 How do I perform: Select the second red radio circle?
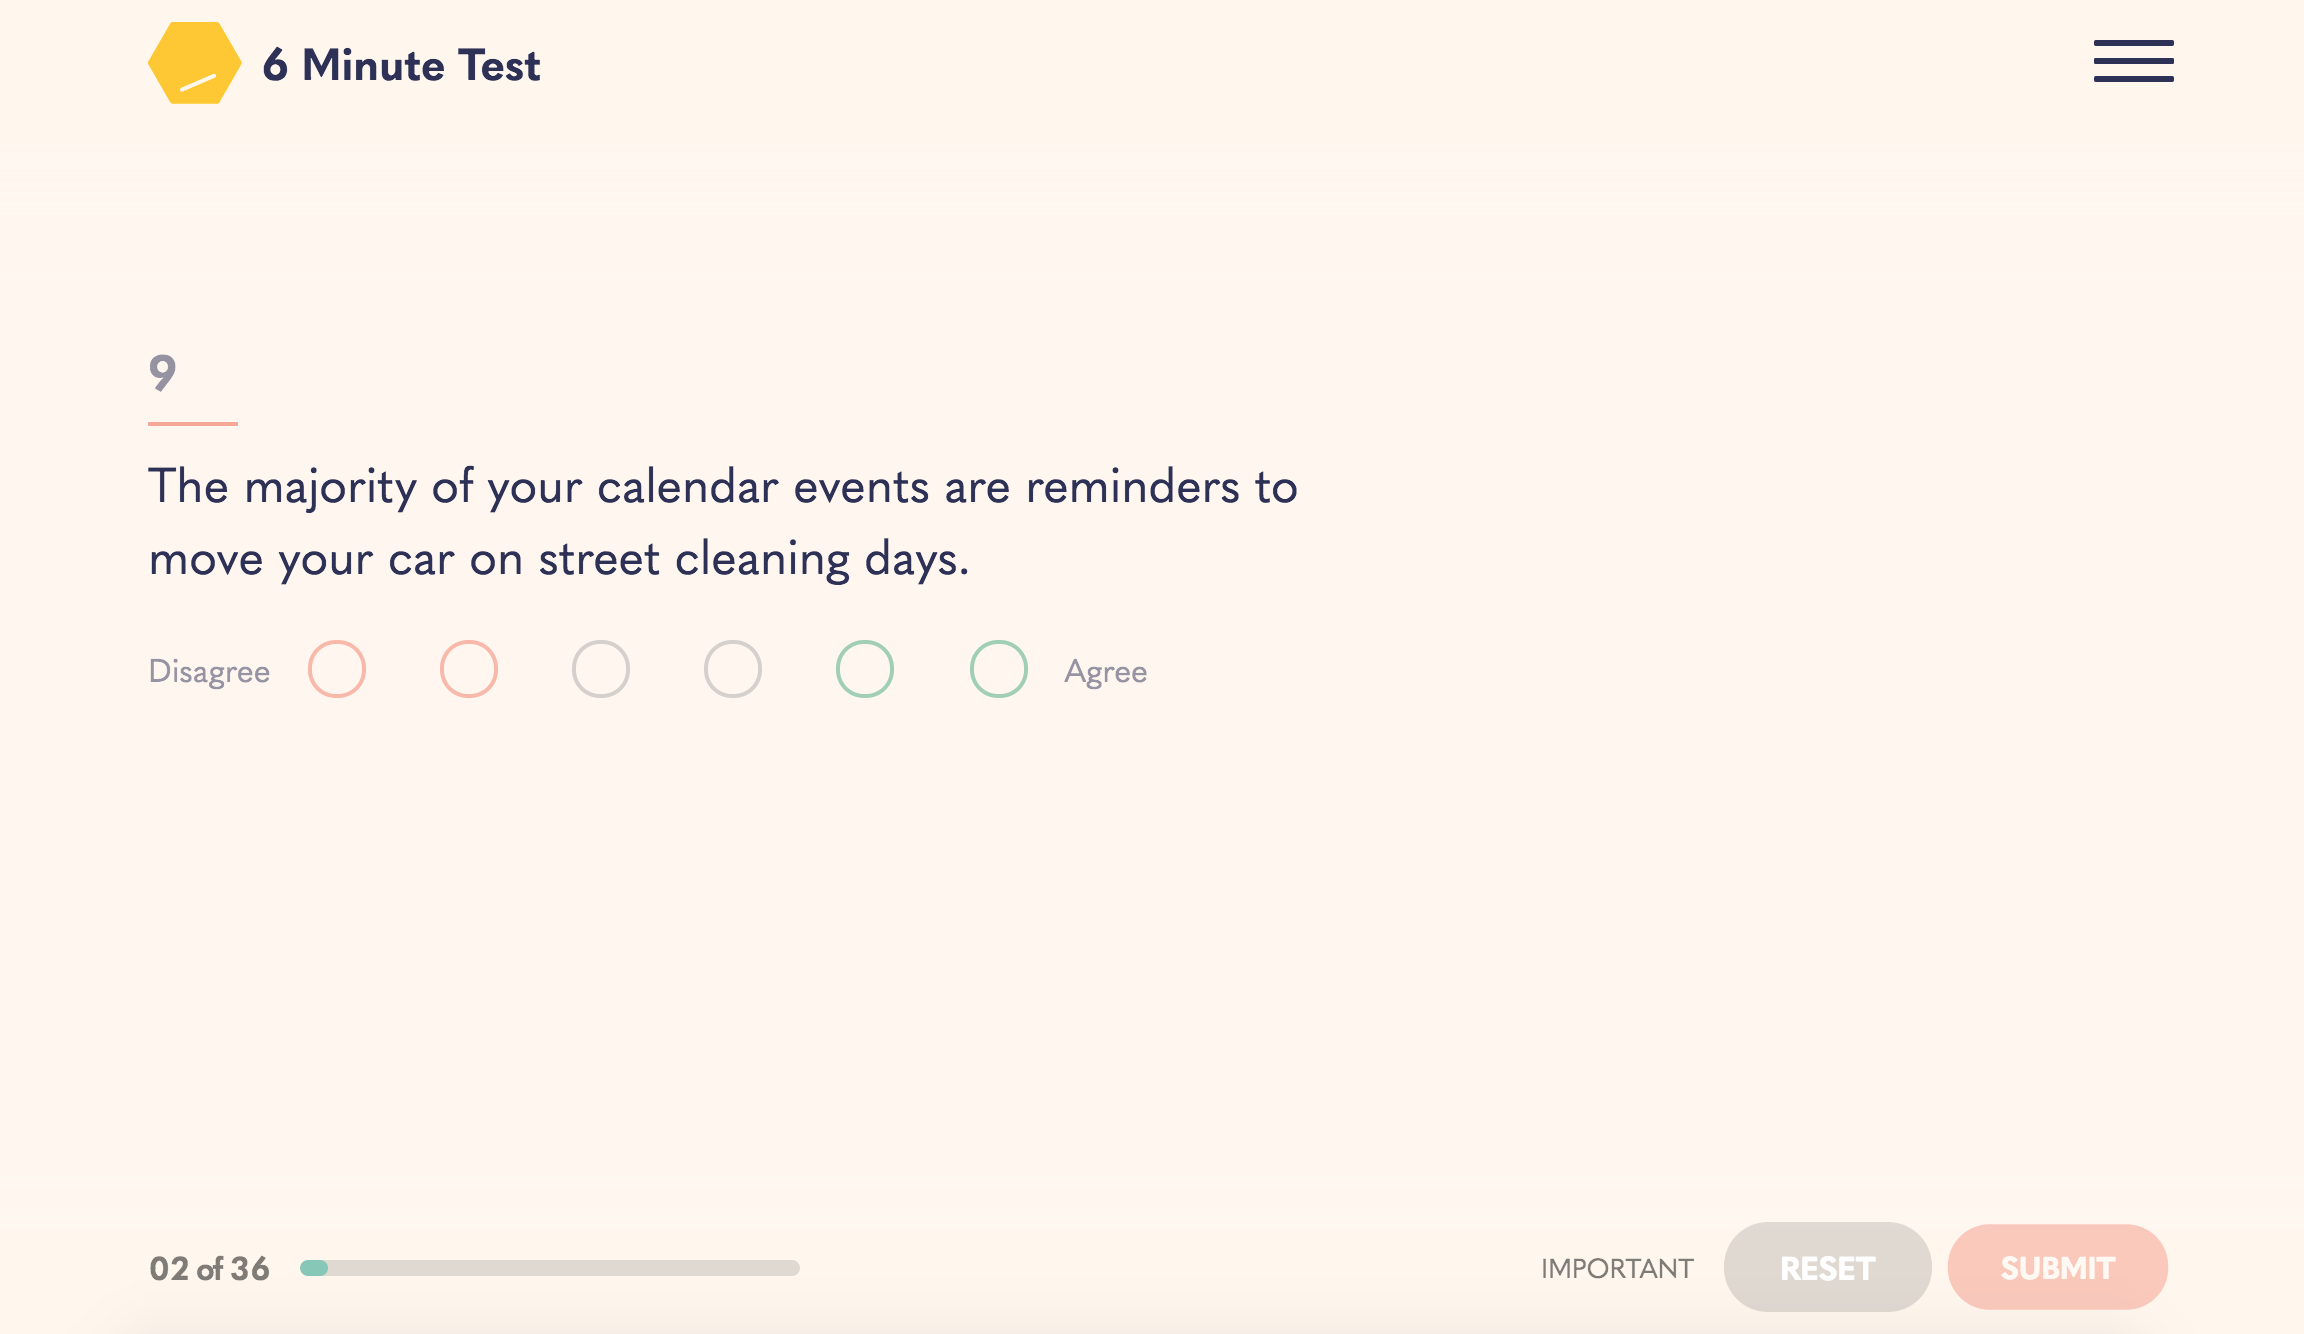[x=469, y=669]
